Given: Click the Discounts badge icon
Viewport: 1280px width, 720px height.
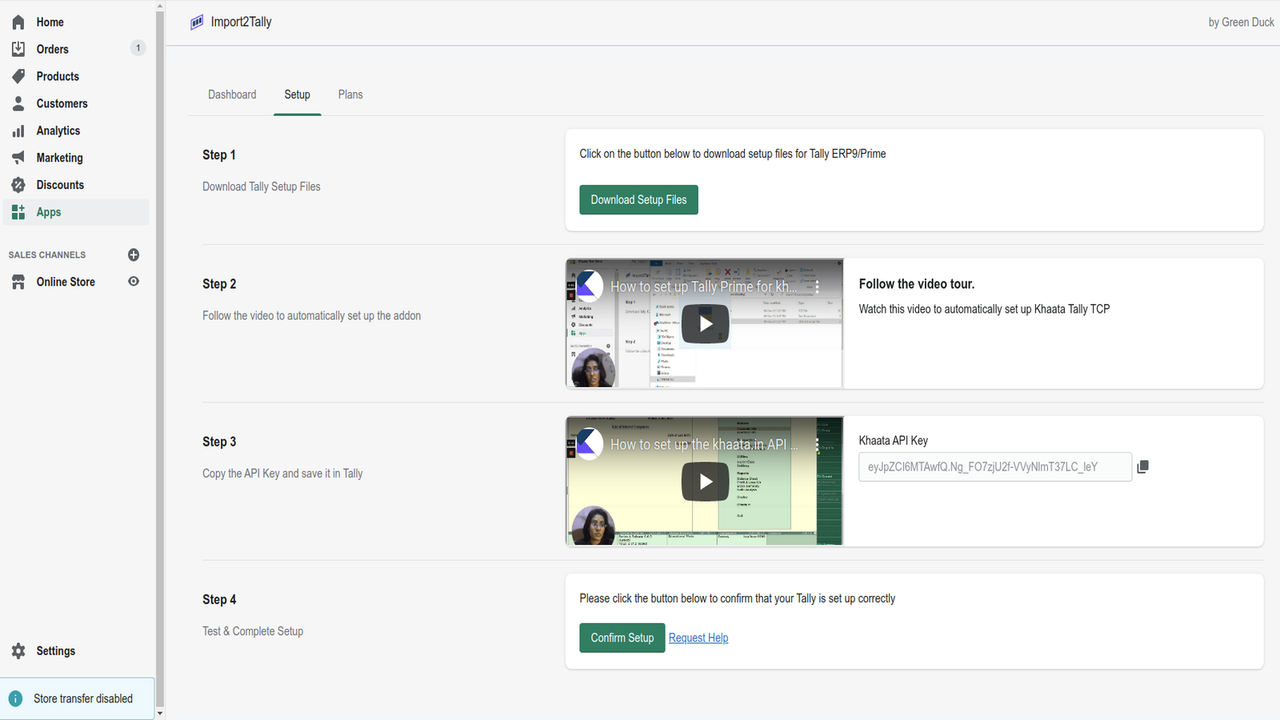Looking at the screenshot, I should click(x=18, y=185).
